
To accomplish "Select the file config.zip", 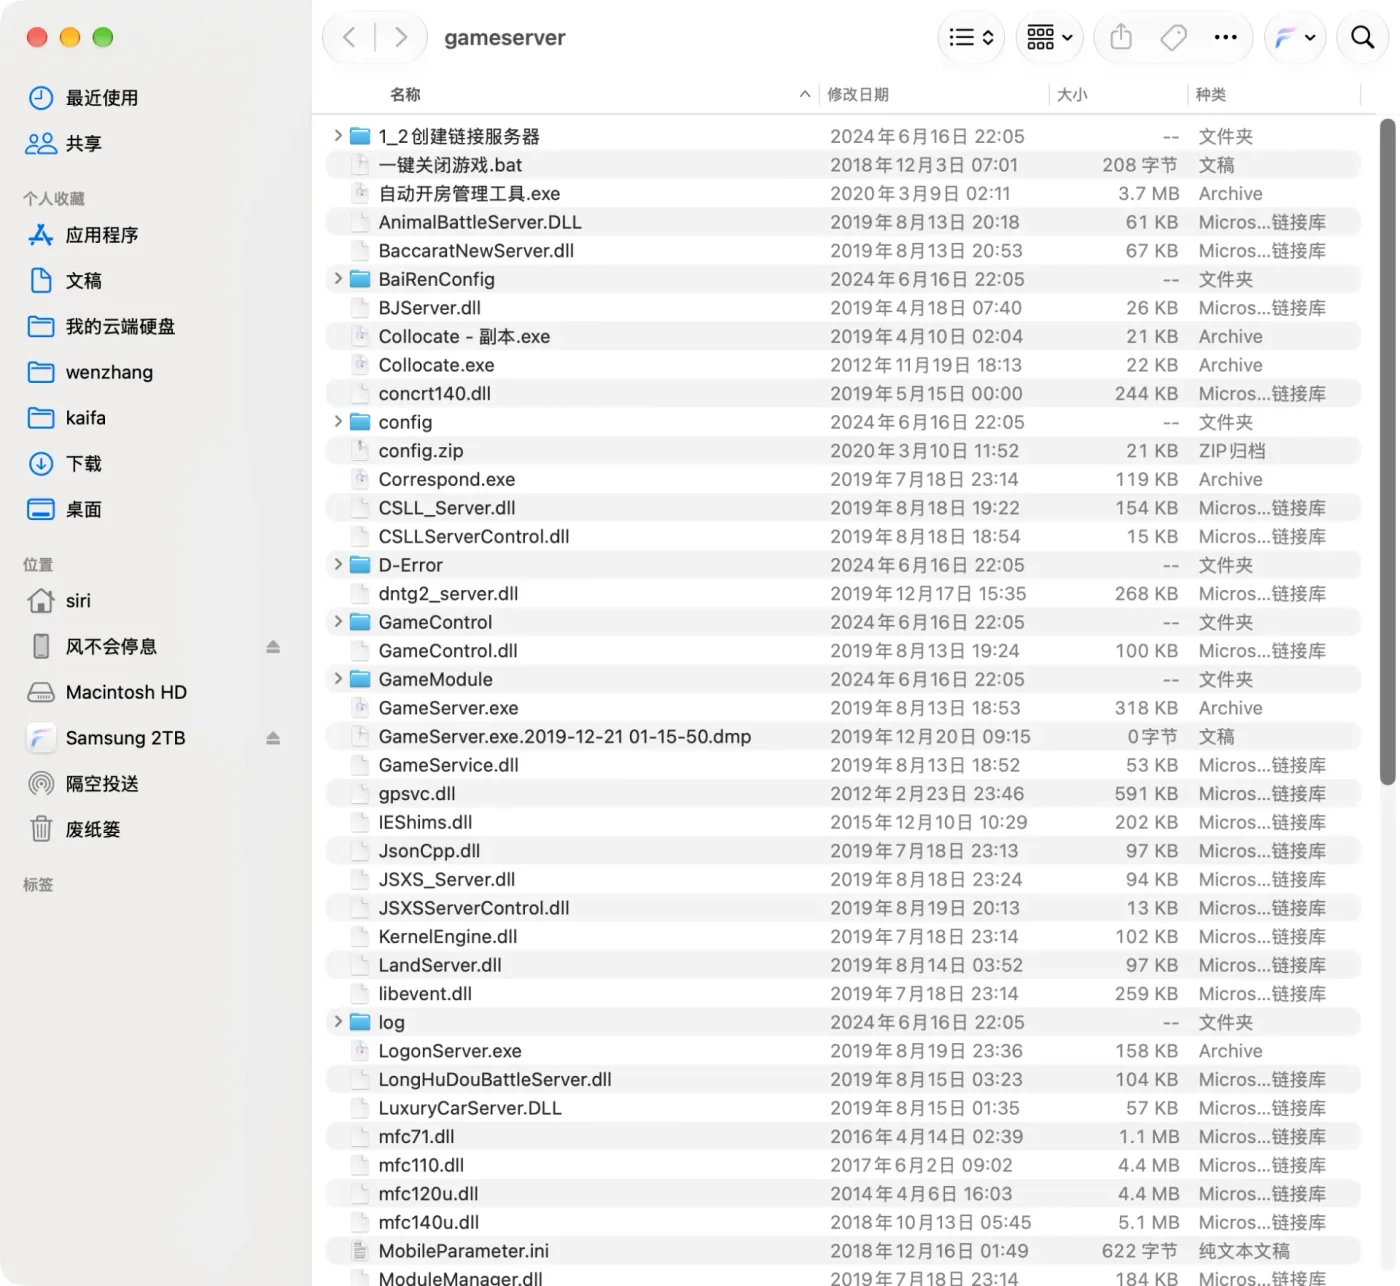I will 843,451.
